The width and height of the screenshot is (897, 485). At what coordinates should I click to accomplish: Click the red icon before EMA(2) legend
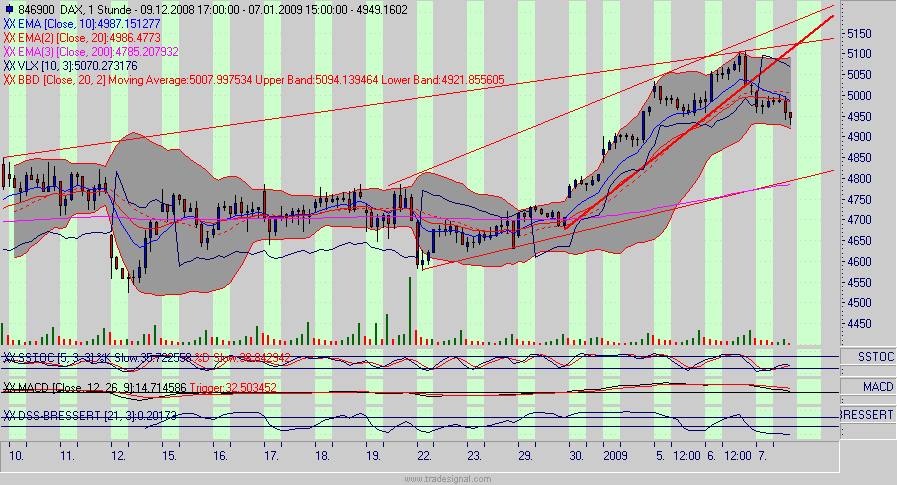(x=10, y=37)
